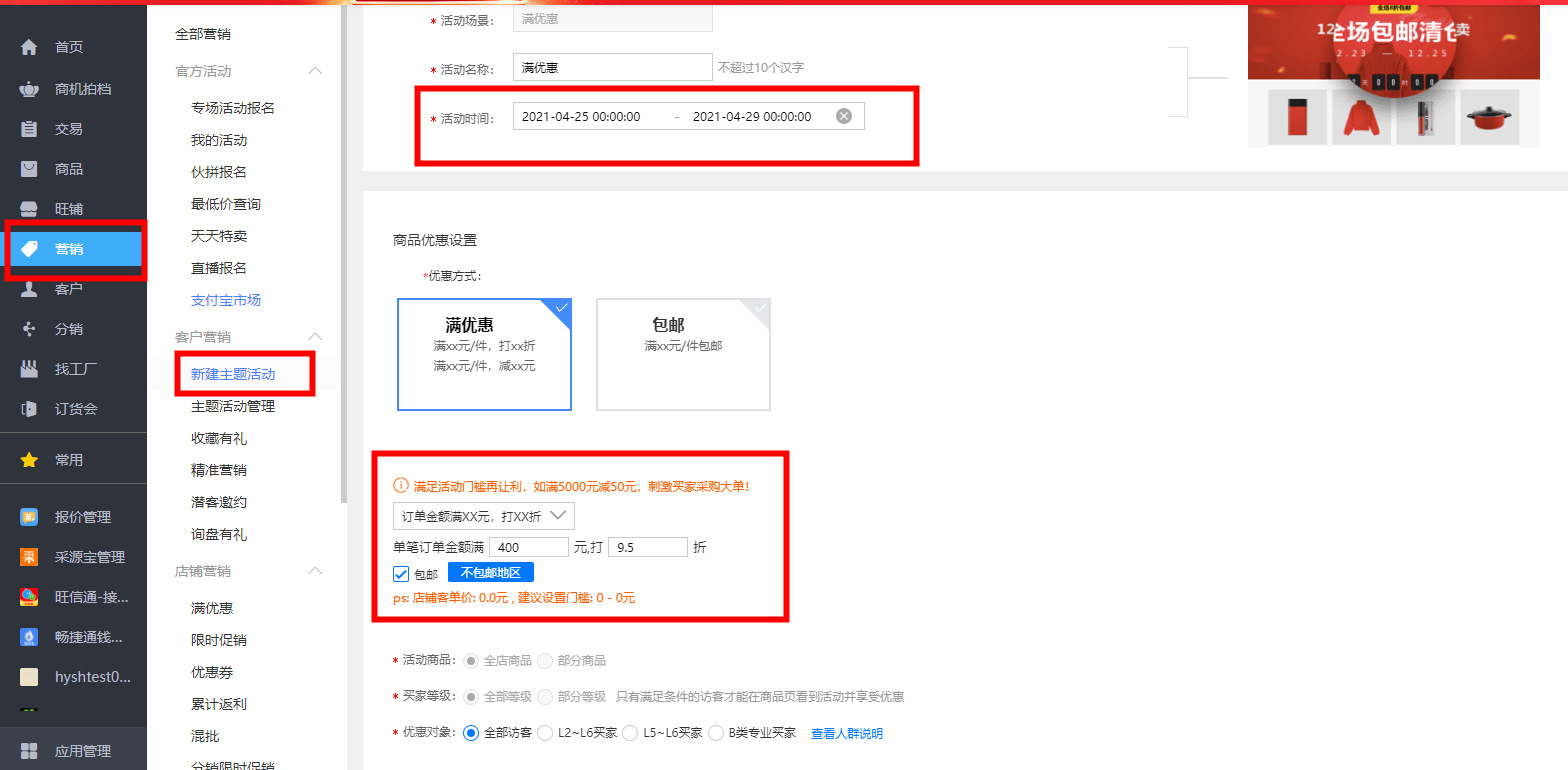Open the 订单金额满XX元,打XX折 dropdown
1568x770 pixels.
(483, 516)
